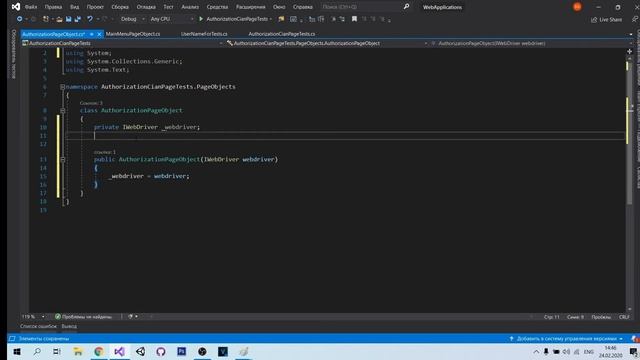Image resolution: width=640 pixels, height=360 pixels.
Task: Start debugging with the green play icon
Action: (201, 19)
